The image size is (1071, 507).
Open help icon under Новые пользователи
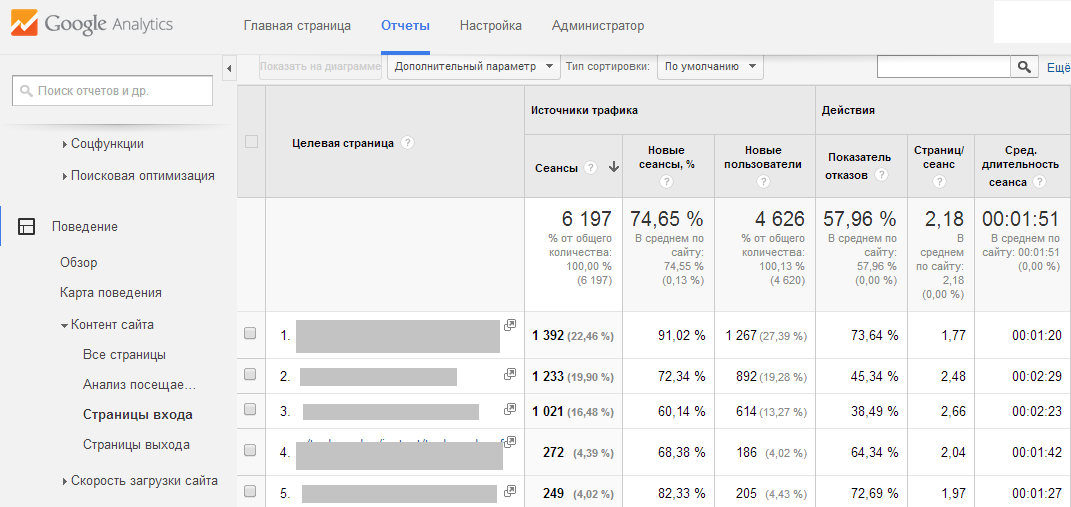(x=764, y=182)
